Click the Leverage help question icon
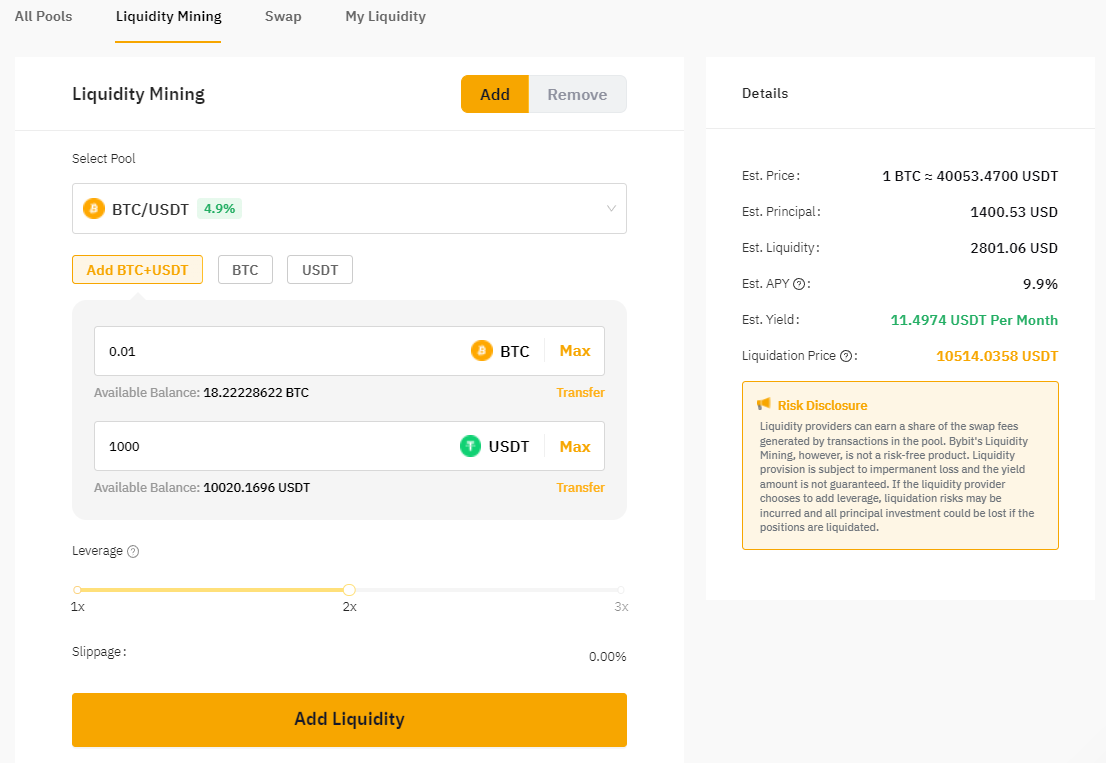The width and height of the screenshot is (1106, 763). click(x=133, y=551)
